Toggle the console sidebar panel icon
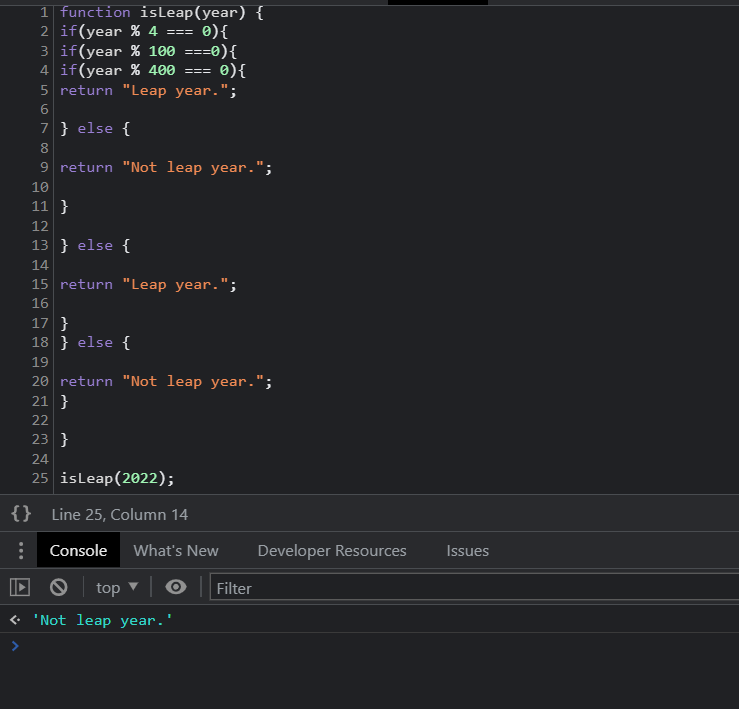 [20, 587]
